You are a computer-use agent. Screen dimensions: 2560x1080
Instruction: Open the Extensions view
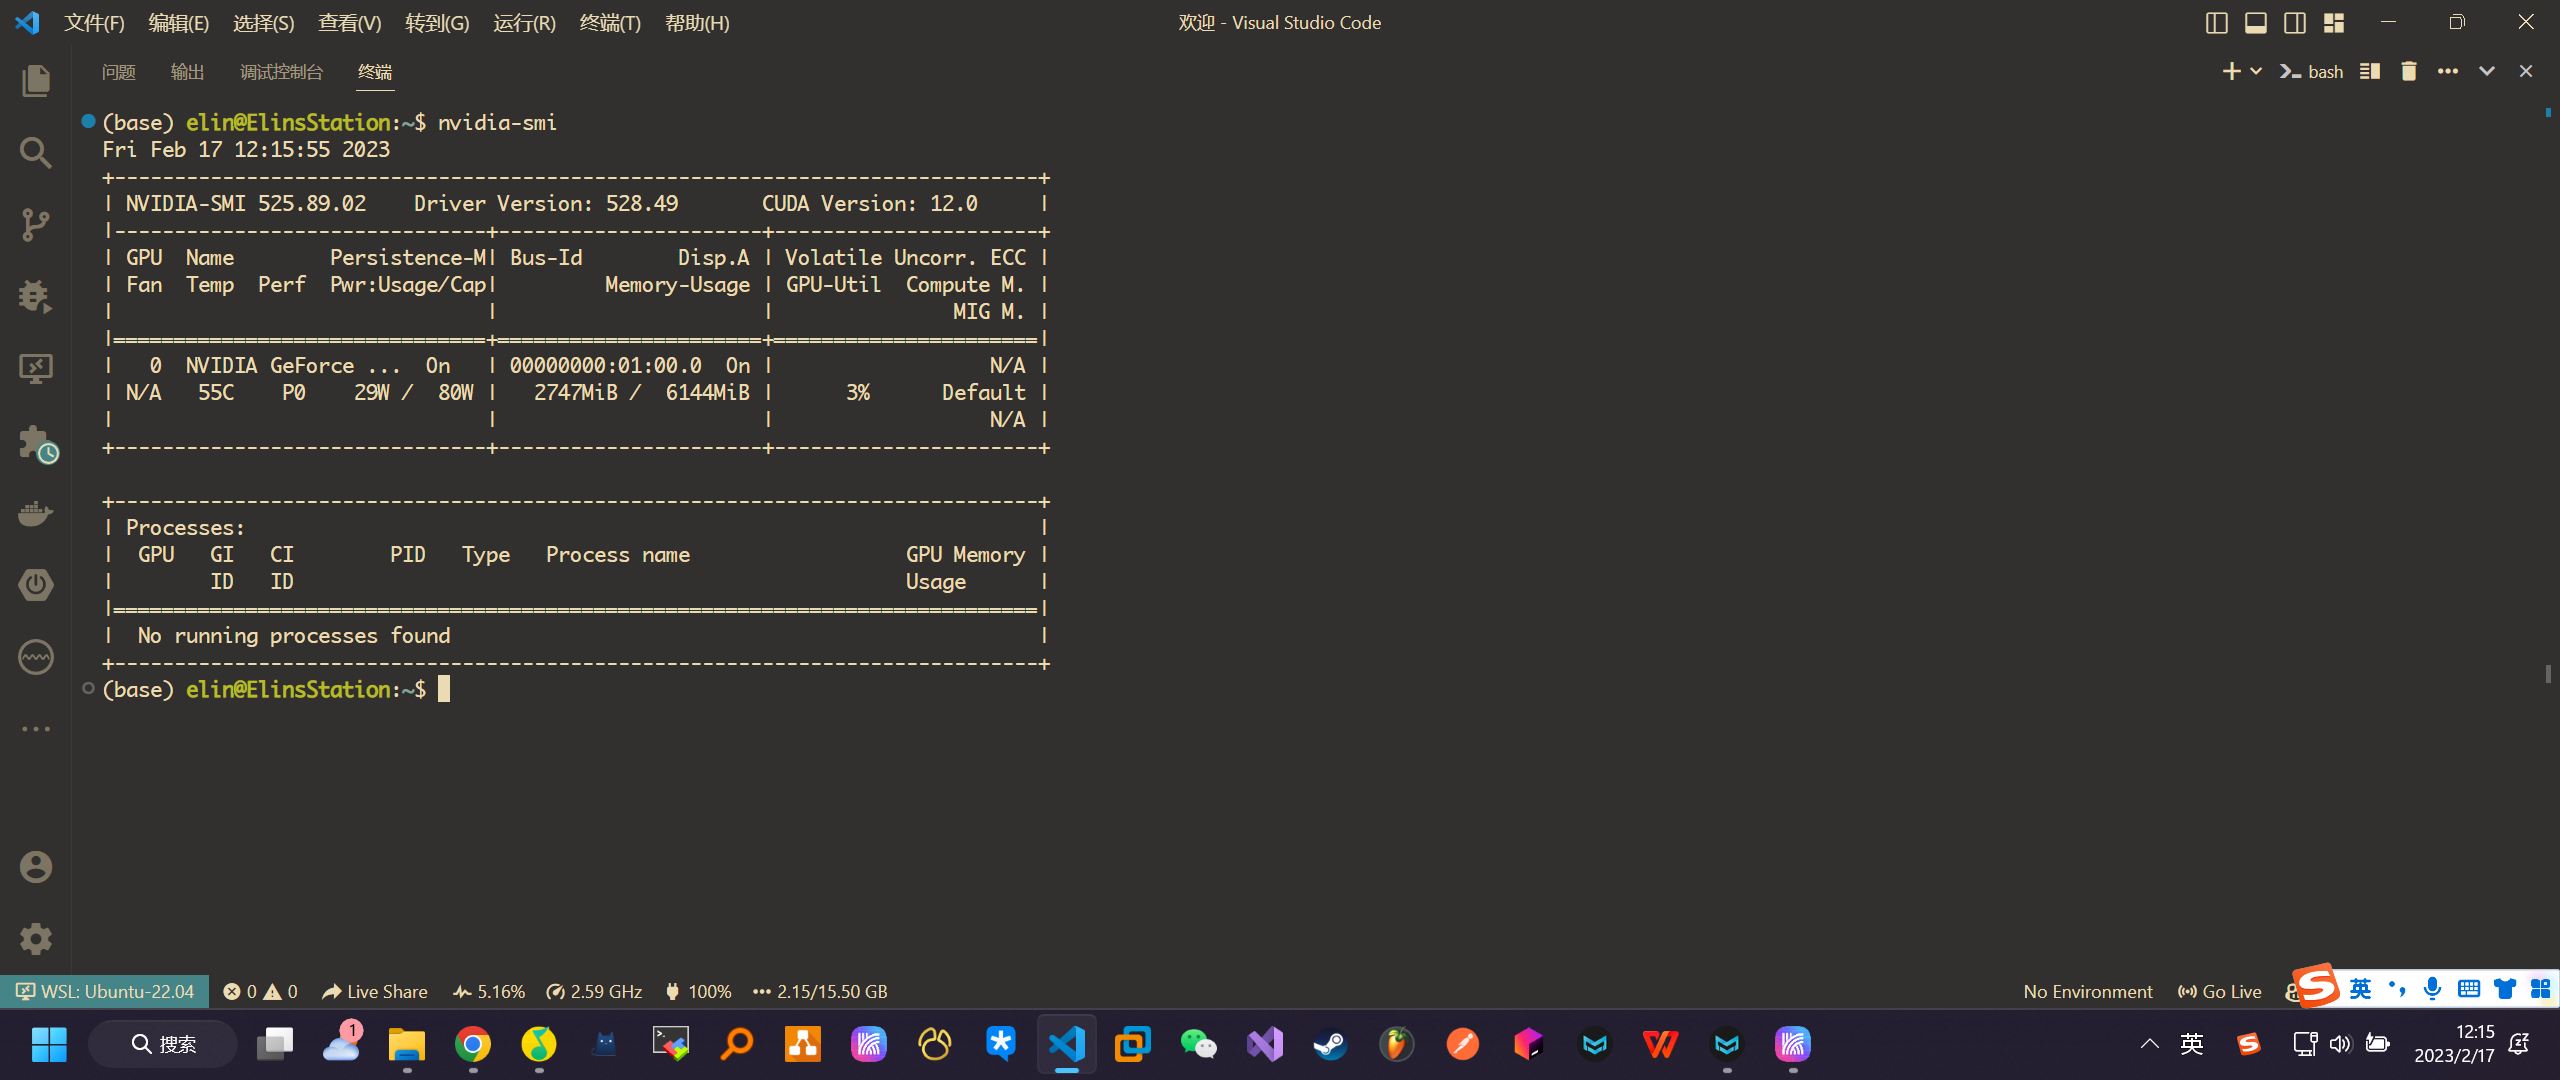[36, 441]
